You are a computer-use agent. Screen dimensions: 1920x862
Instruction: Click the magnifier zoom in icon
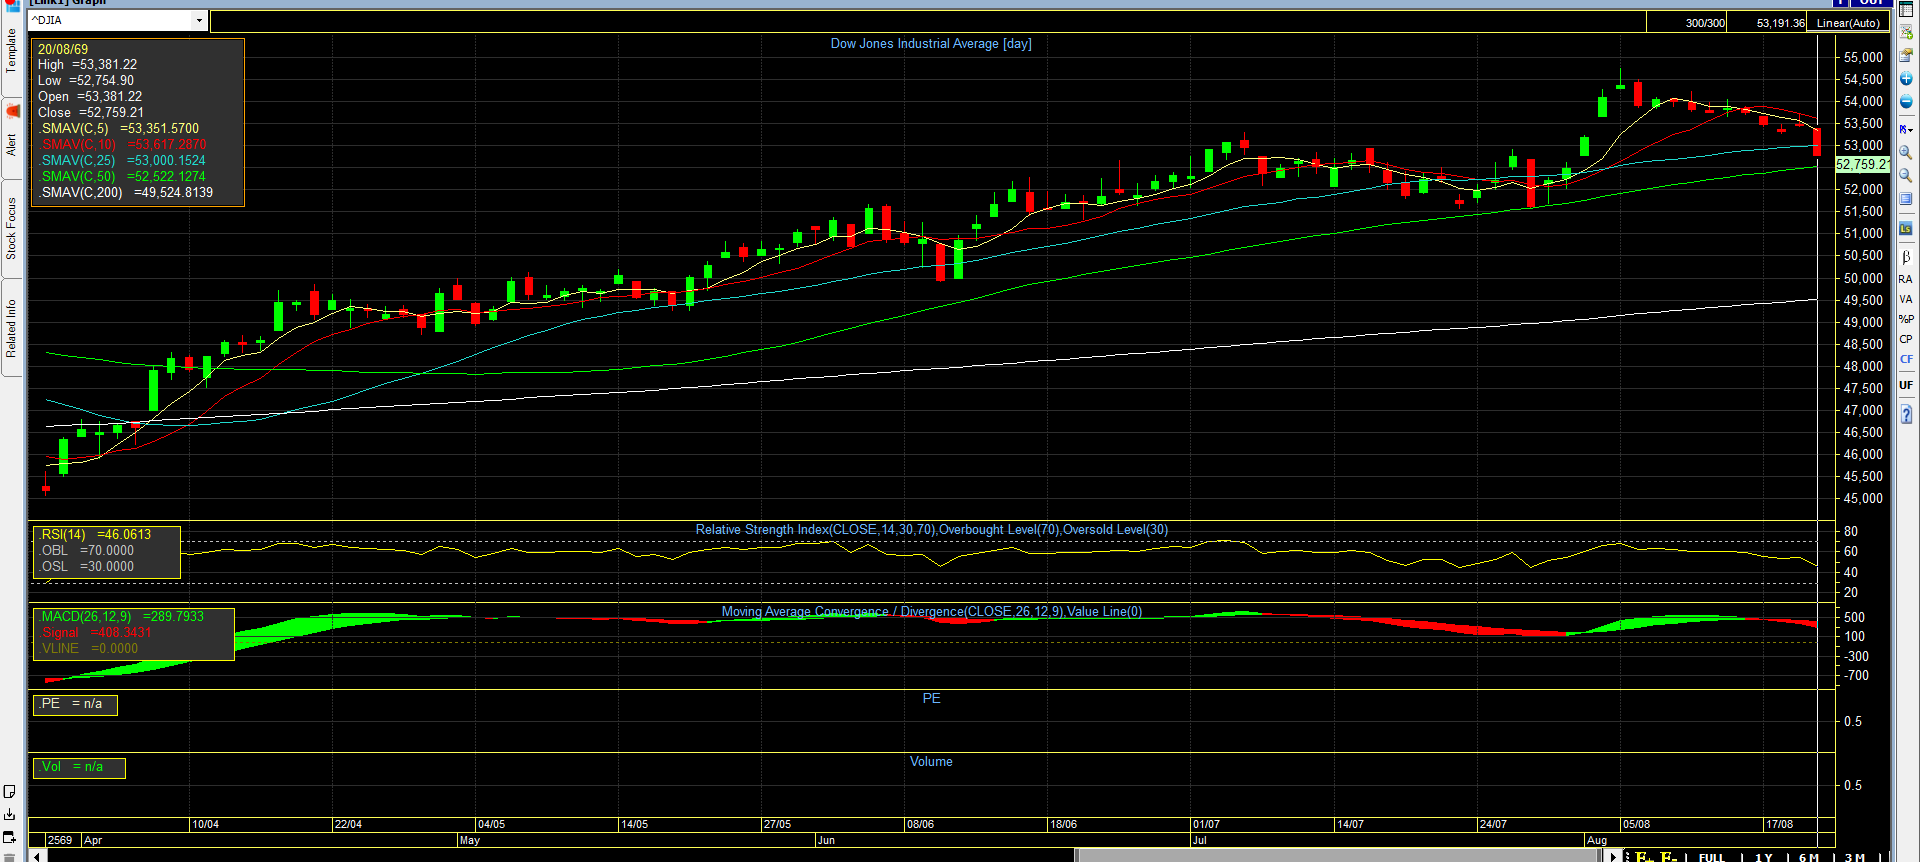tap(1906, 153)
